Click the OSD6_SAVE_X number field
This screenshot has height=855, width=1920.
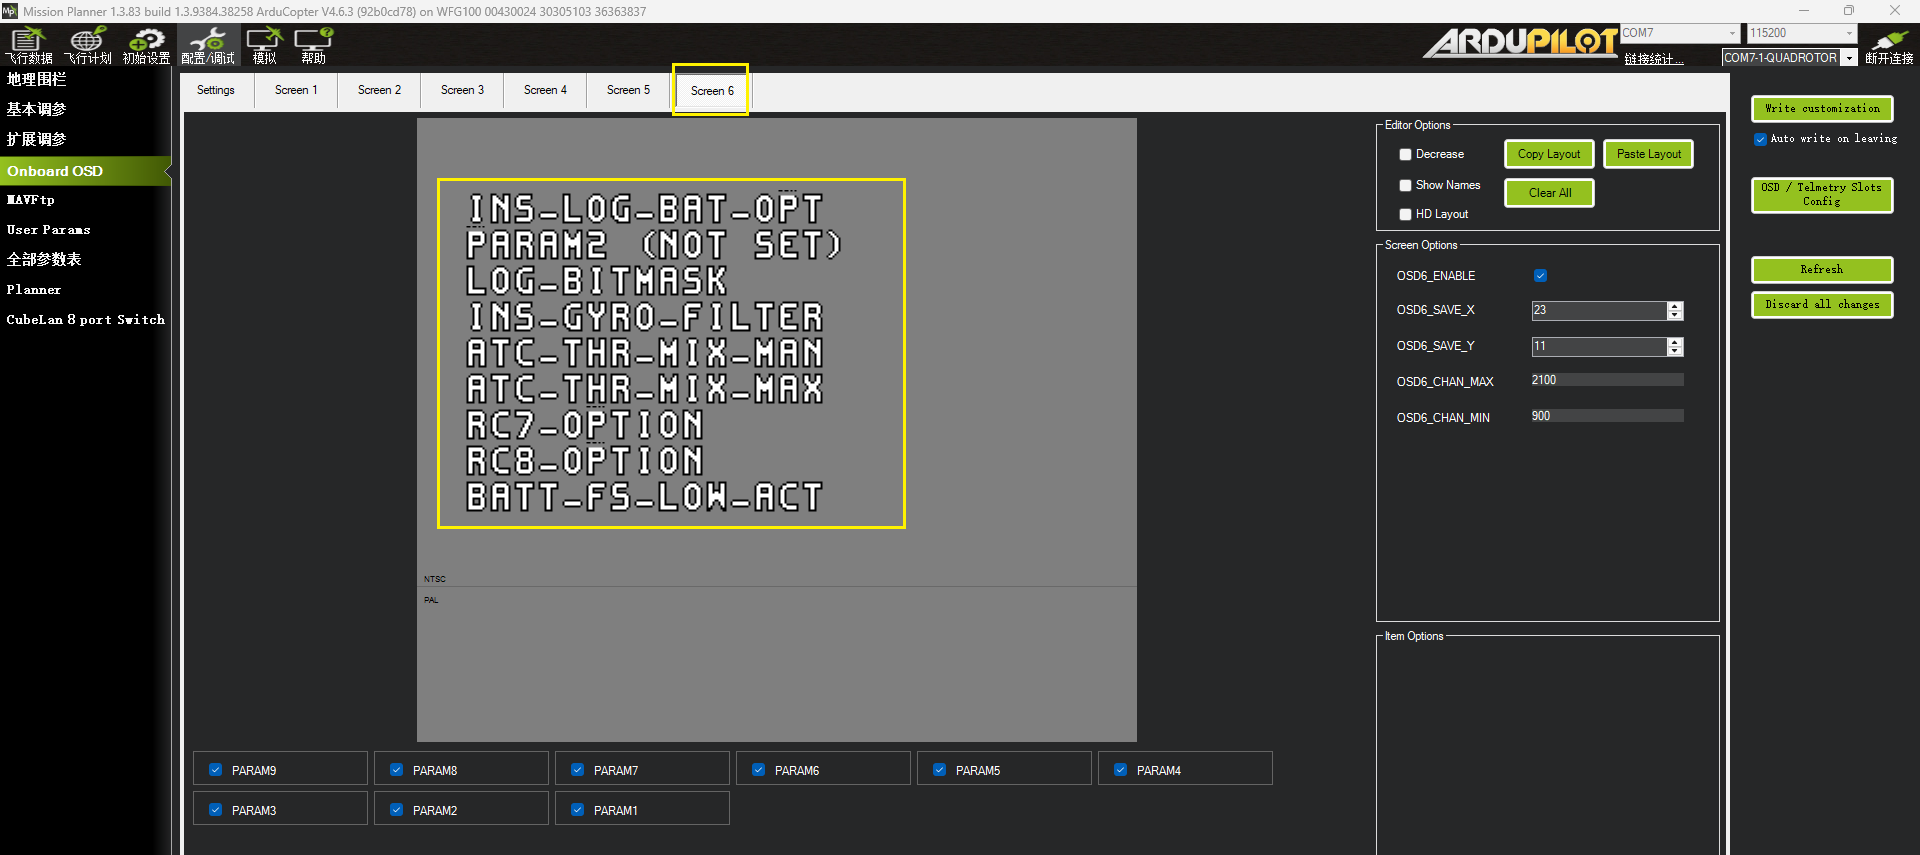(x=1597, y=310)
